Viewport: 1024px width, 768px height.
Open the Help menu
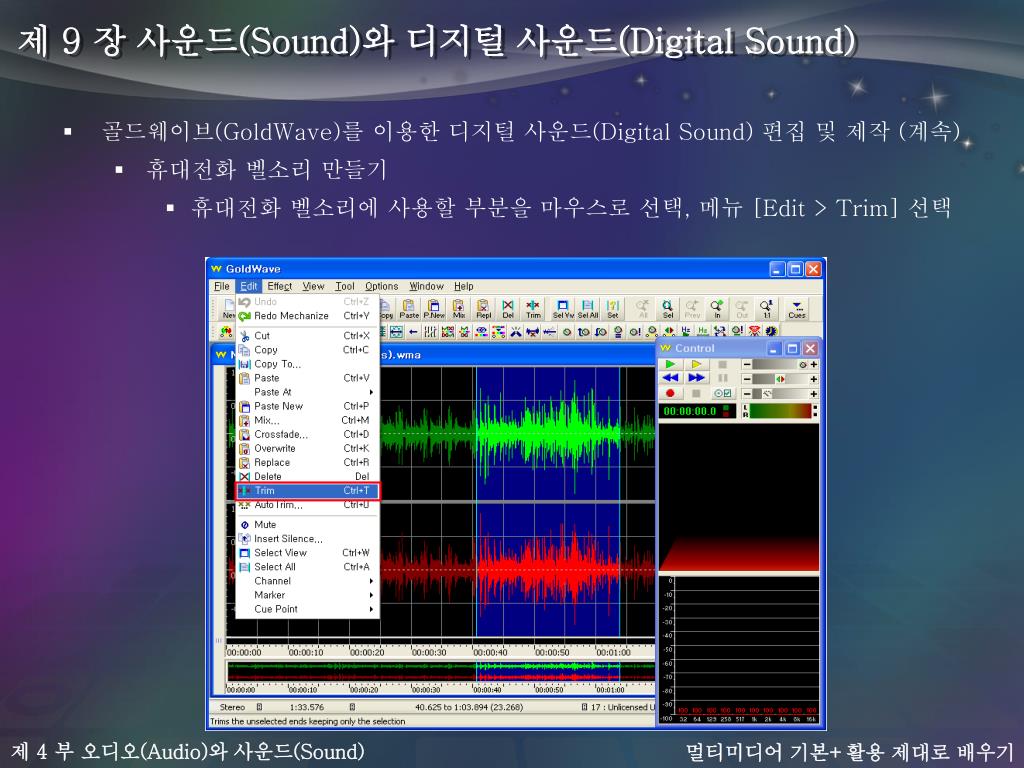coord(464,286)
